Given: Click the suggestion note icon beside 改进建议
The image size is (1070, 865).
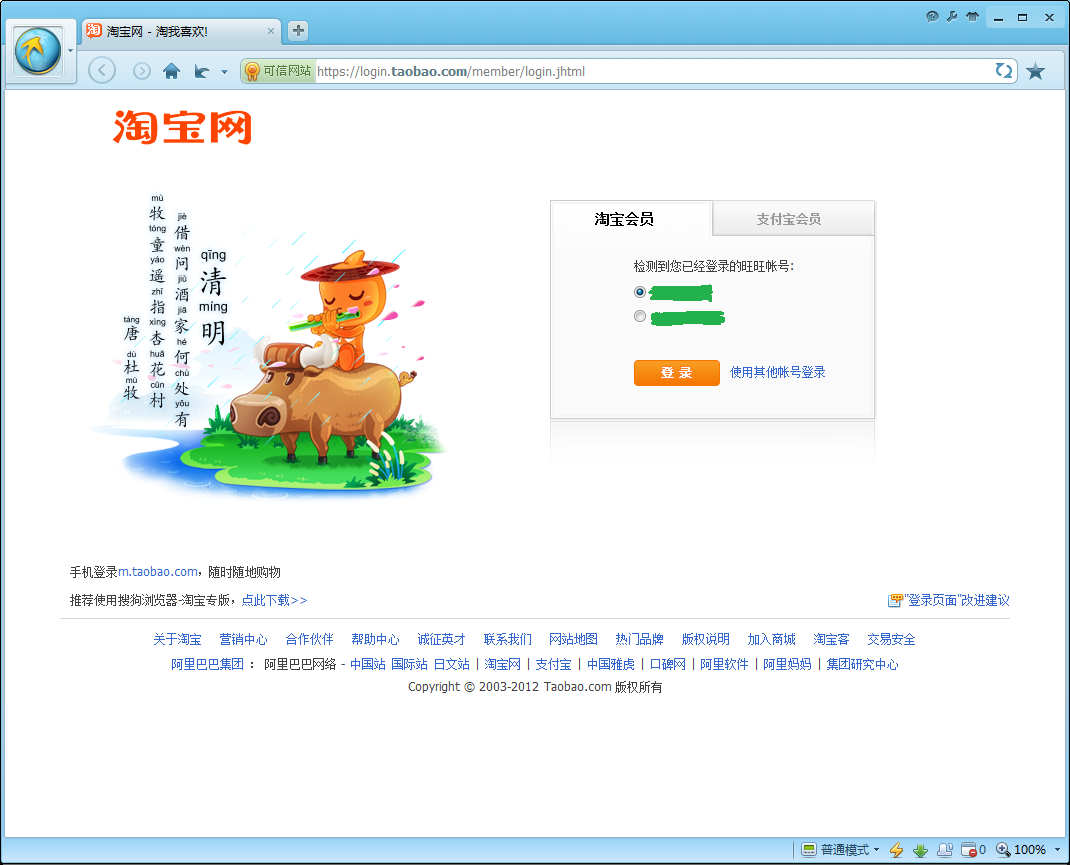Looking at the screenshot, I should coord(895,600).
